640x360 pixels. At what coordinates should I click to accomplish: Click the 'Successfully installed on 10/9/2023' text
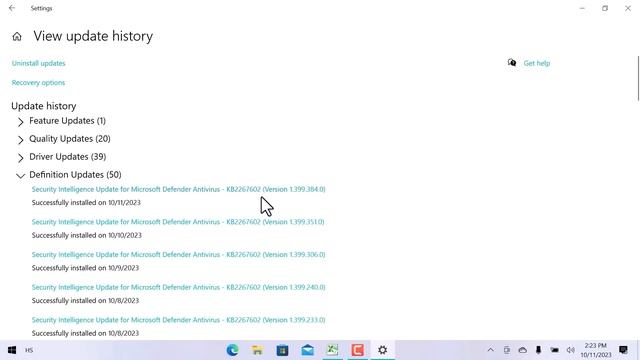point(85,268)
